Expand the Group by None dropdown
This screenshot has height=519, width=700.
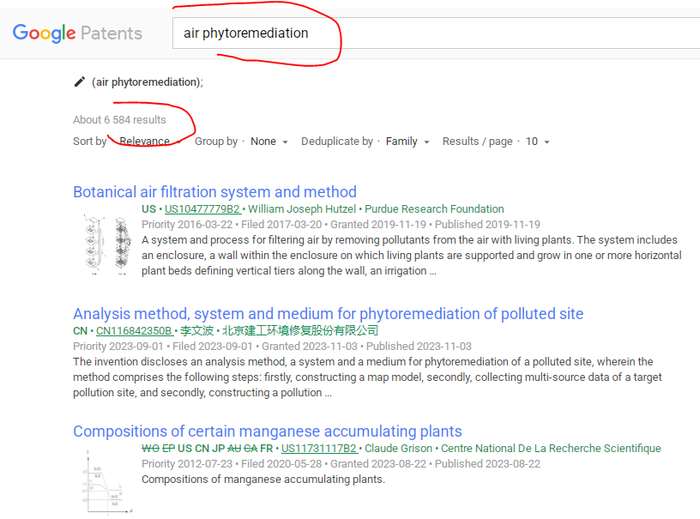click(x=269, y=142)
